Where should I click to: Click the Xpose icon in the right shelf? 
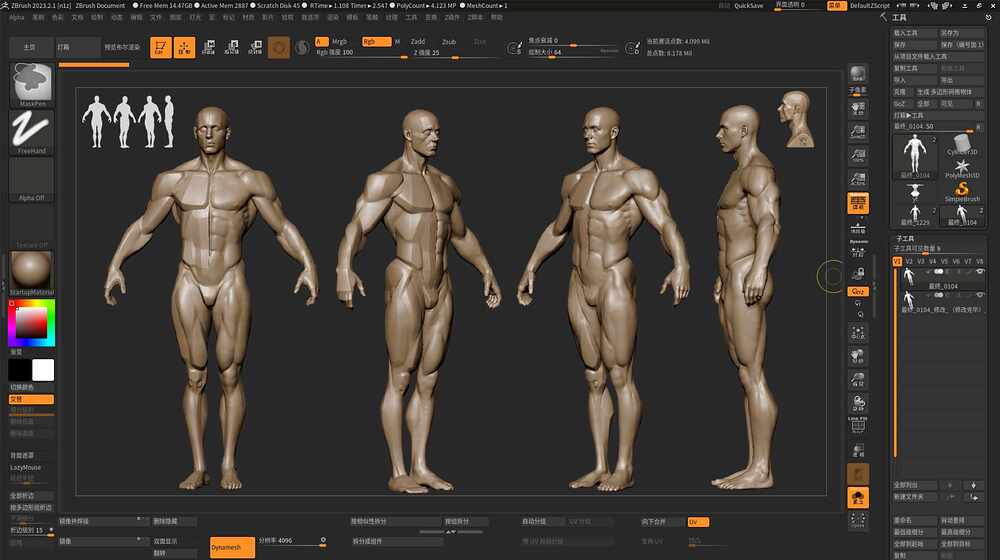[x=858, y=520]
